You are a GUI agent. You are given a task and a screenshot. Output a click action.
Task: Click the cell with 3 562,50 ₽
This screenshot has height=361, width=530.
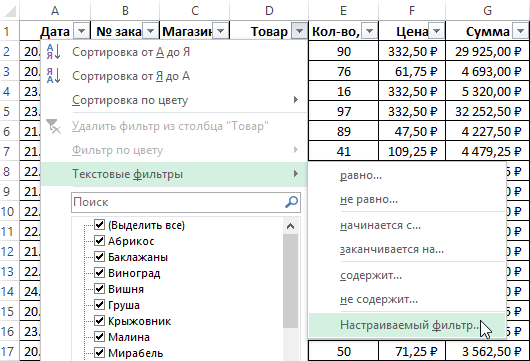tap(487, 352)
